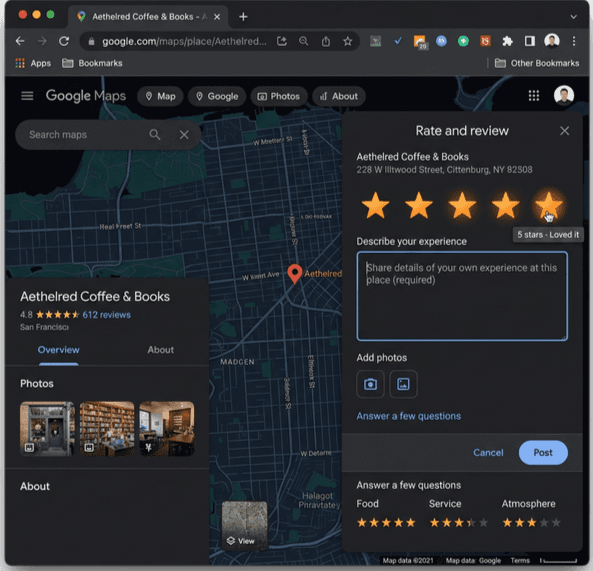Rate five stars - Loved it
Viewport: 593px width, 571px height.
548,205
